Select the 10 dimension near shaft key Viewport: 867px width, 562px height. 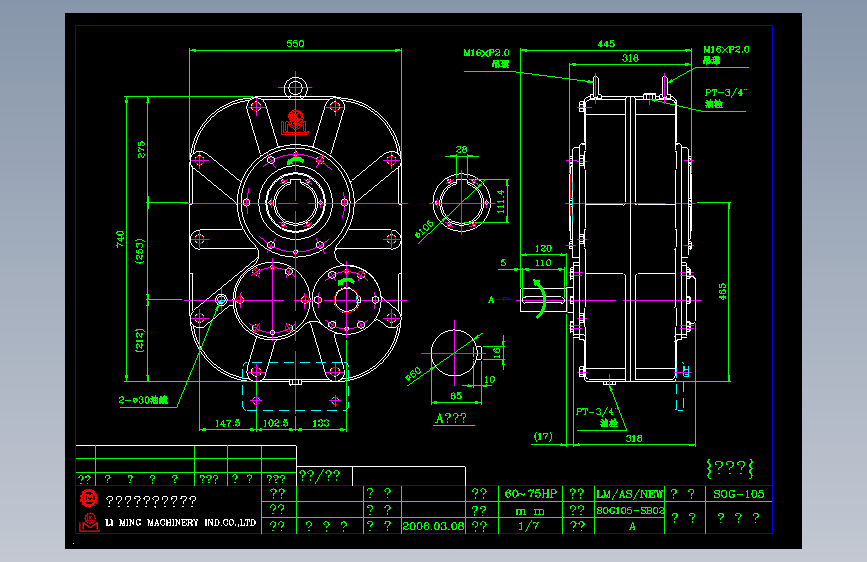click(489, 380)
